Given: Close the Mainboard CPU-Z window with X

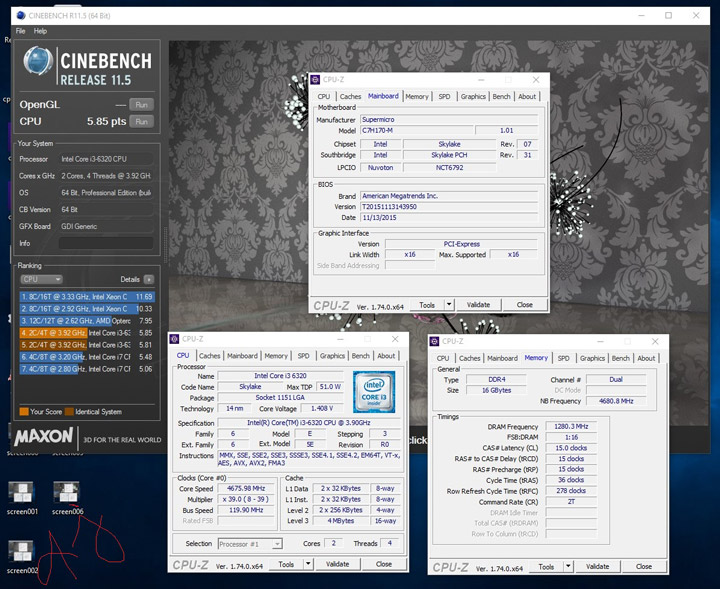Looking at the screenshot, I should (536, 79).
